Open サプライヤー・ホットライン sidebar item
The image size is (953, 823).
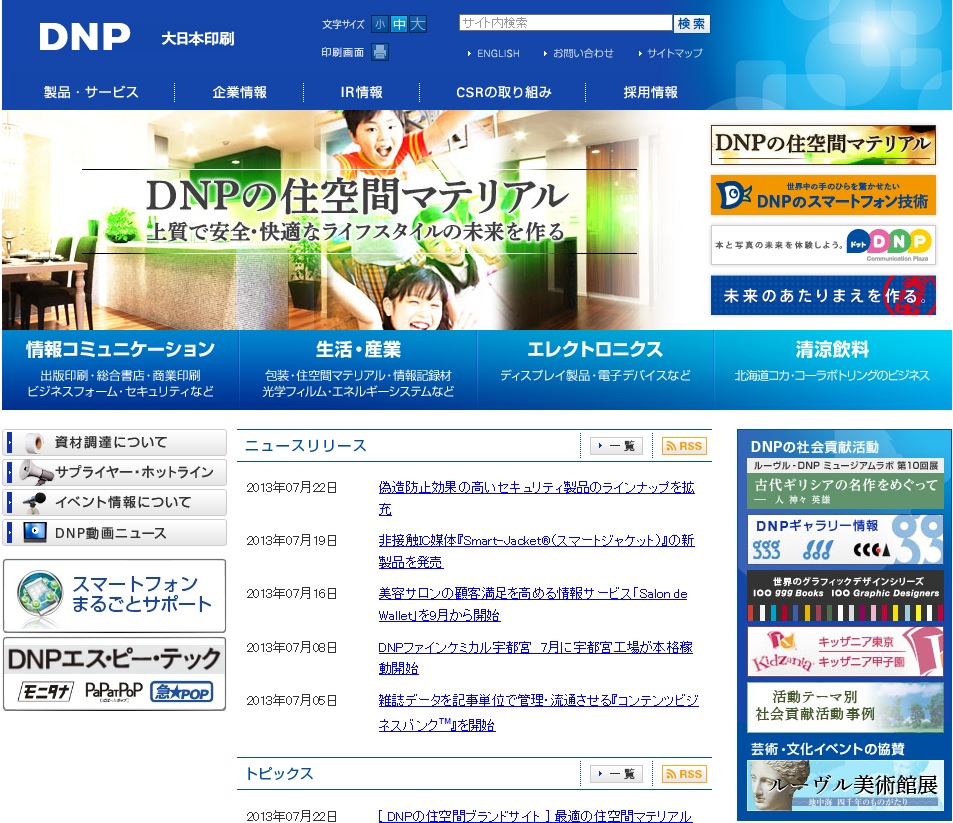(114, 472)
